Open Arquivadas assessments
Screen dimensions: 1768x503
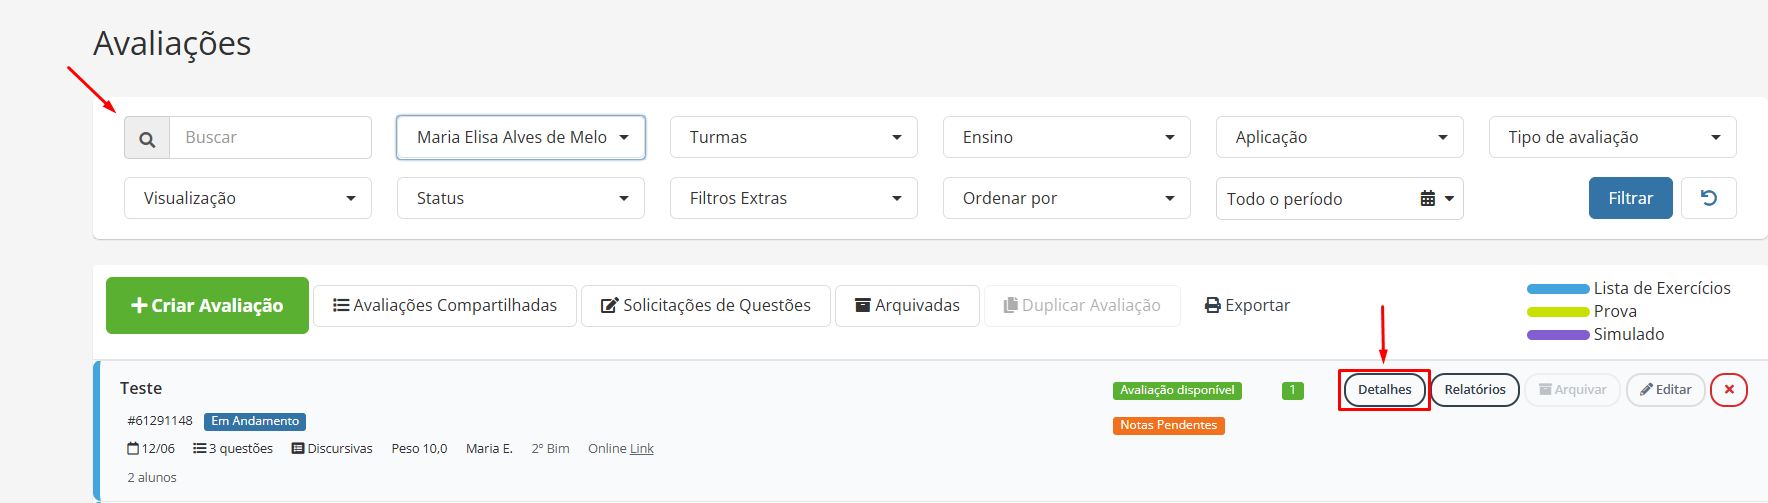click(907, 306)
